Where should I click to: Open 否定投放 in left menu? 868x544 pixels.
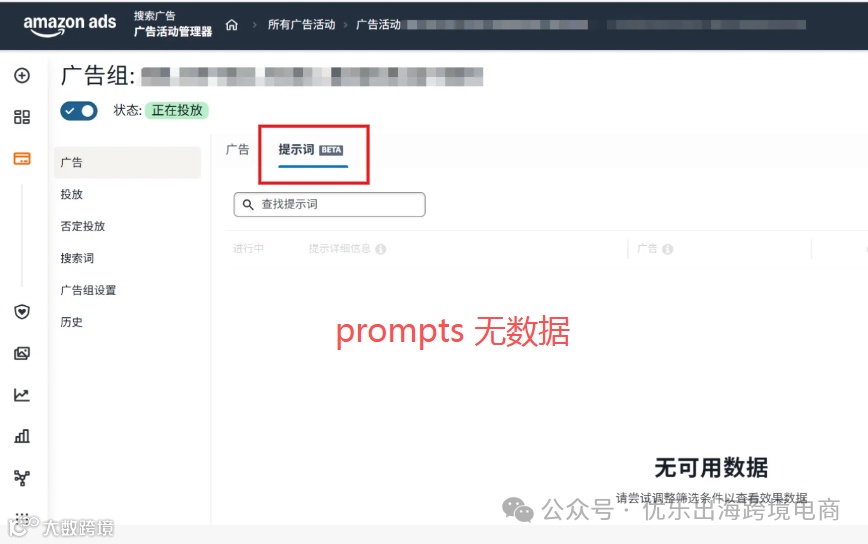click(x=82, y=226)
